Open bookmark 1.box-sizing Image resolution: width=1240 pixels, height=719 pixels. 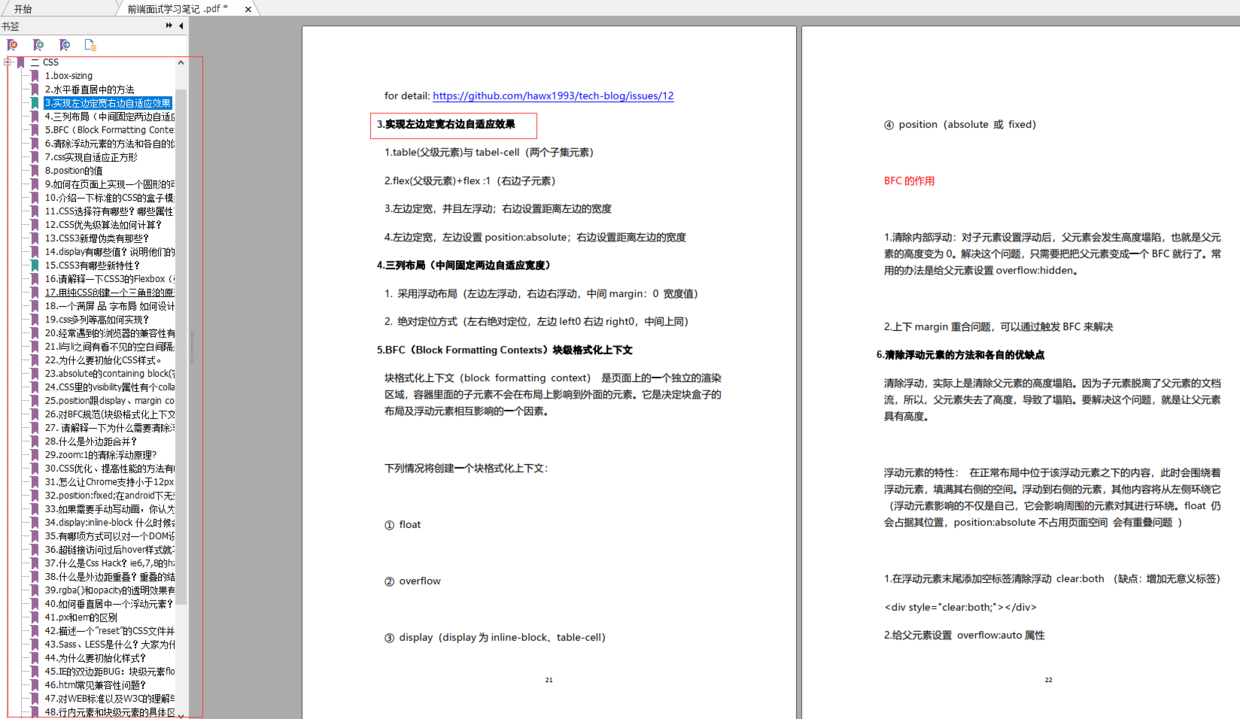click(68, 76)
